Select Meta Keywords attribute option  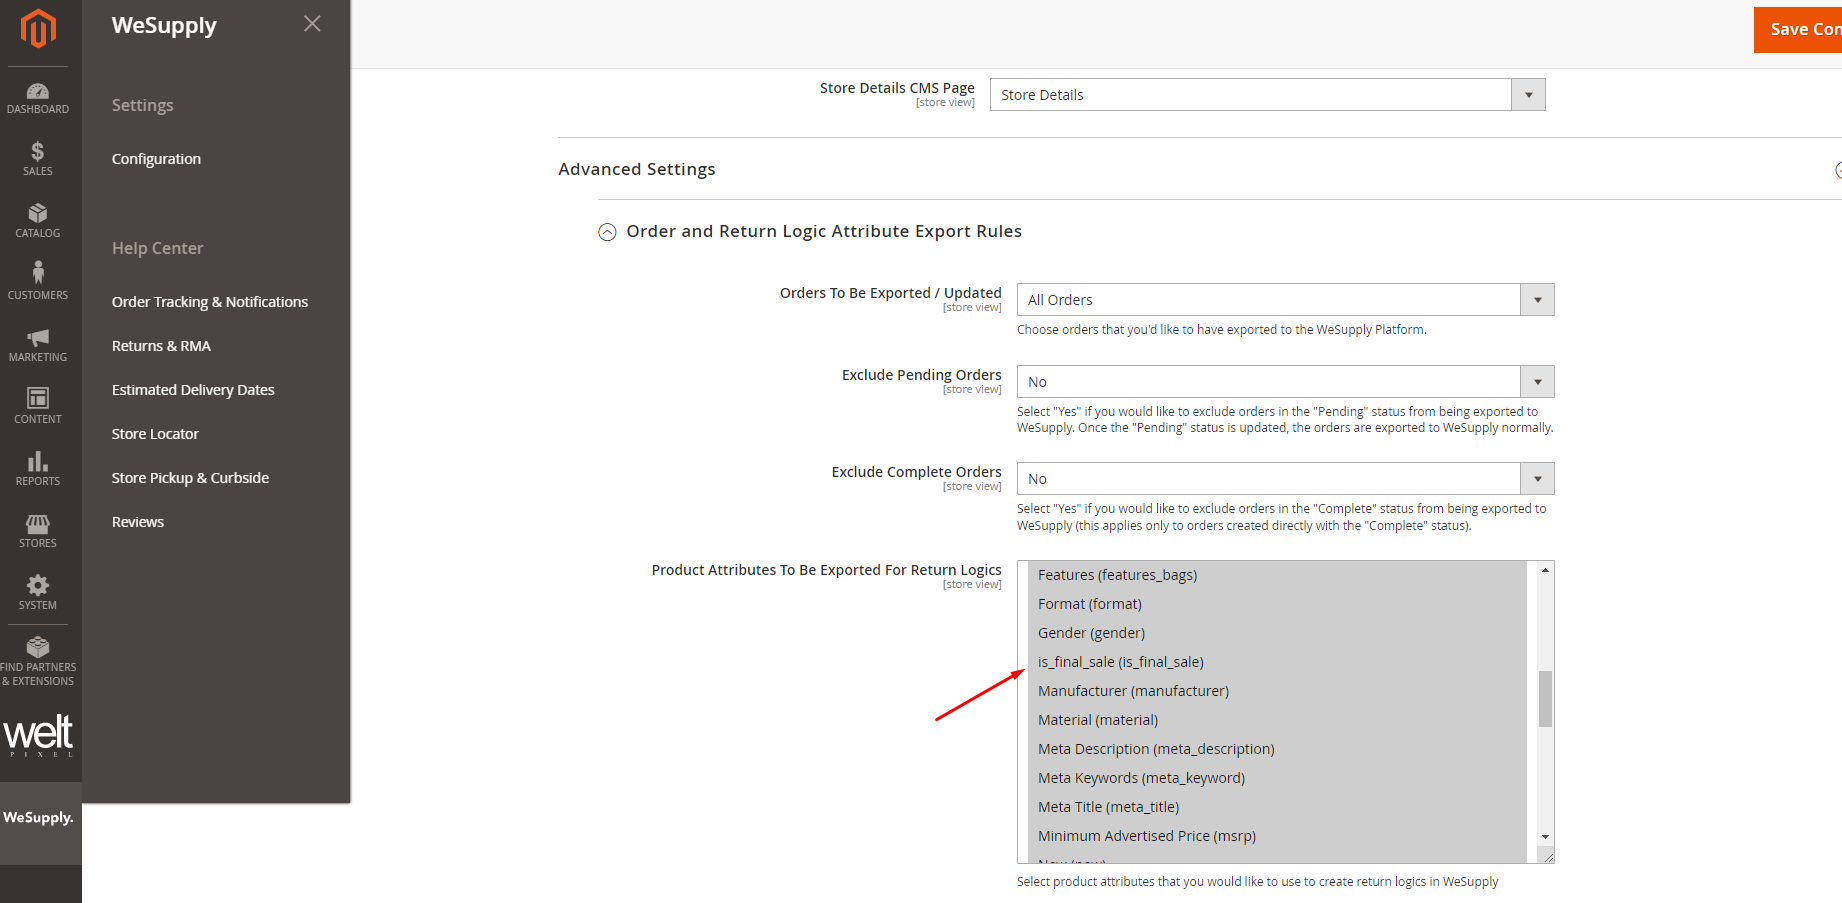(1277, 778)
